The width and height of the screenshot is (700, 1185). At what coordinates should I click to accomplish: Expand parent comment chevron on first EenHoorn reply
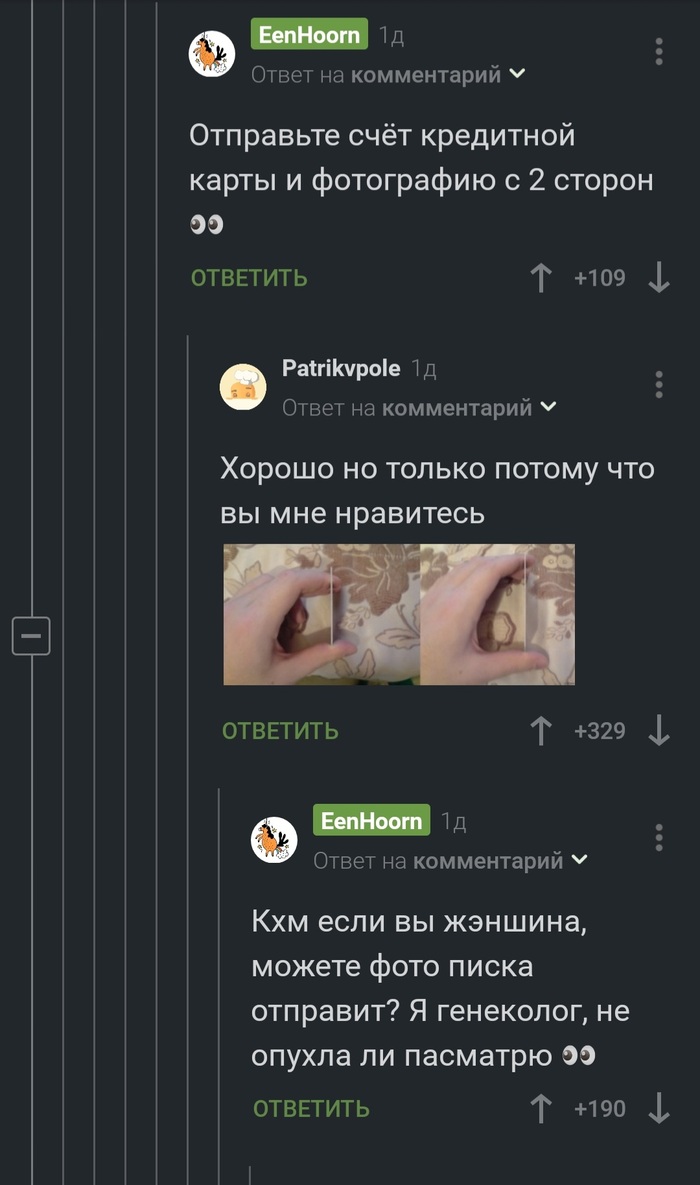click(x=518, y=74)
